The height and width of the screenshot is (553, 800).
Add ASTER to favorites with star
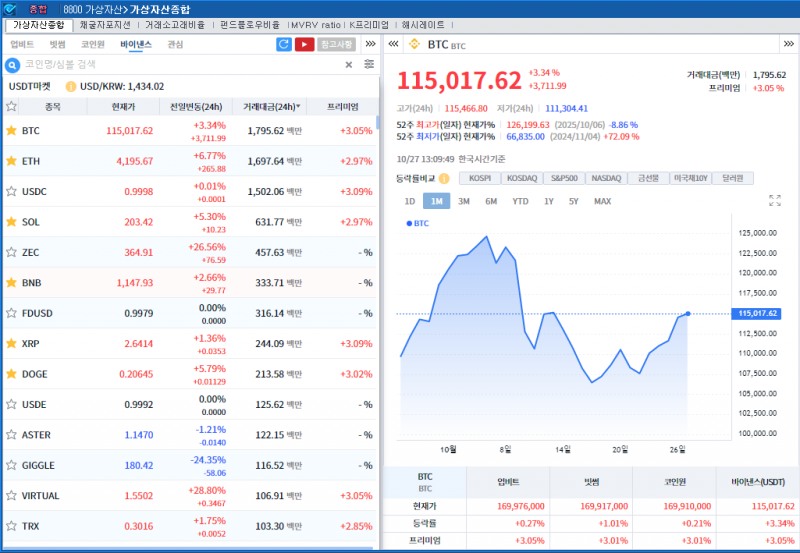(11, 435)
